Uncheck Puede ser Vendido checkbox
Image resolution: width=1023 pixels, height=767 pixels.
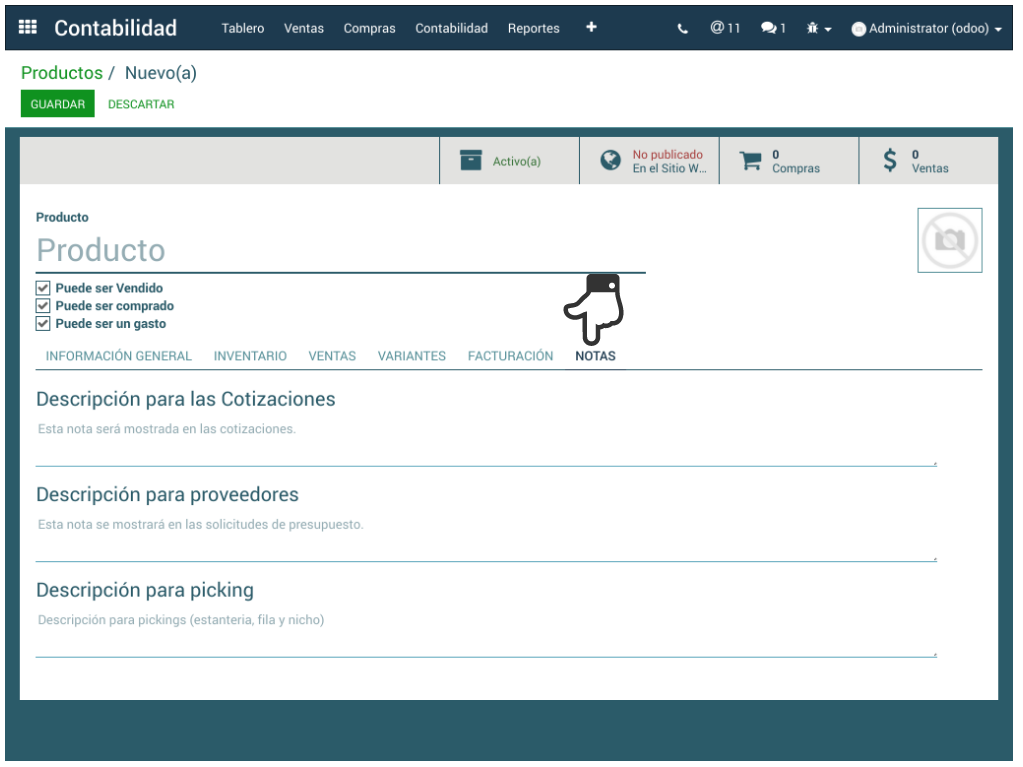(43, 288)
